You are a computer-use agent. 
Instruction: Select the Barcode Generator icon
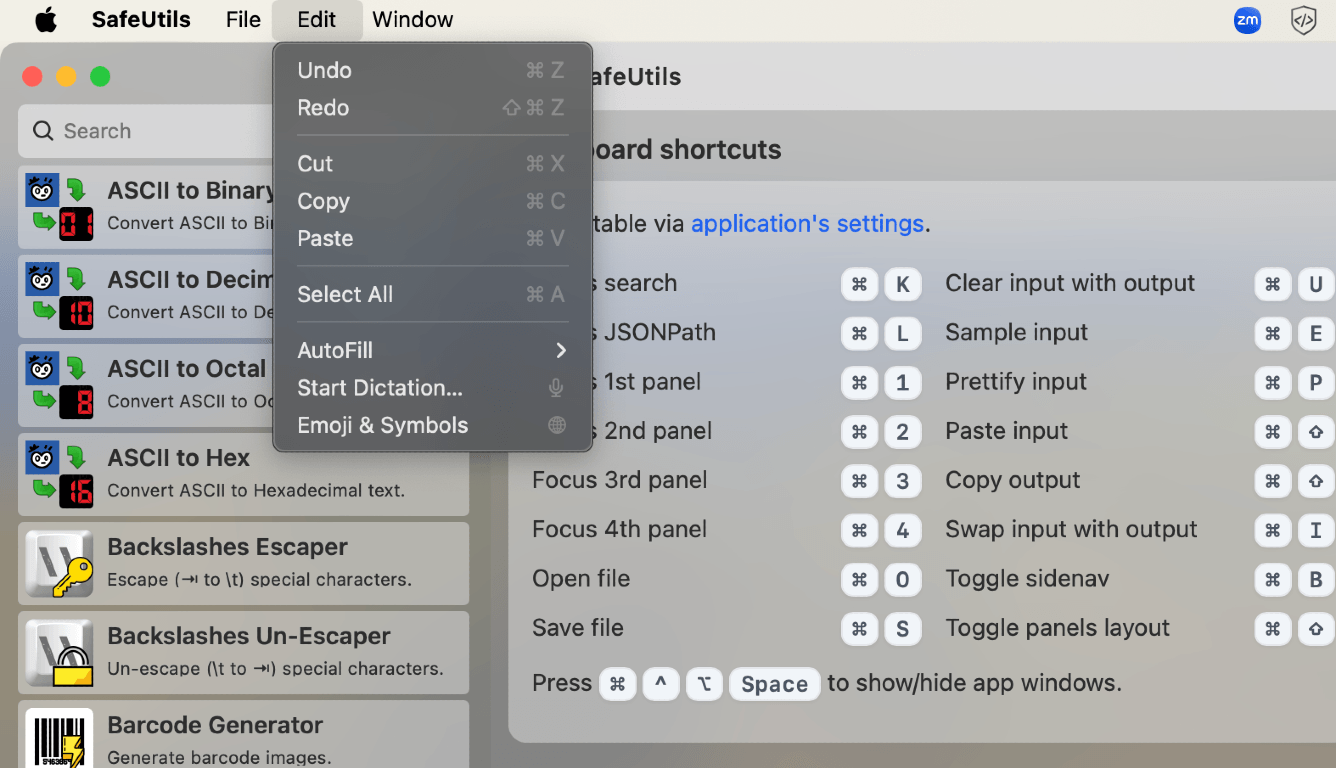click(x=59, y=738)
